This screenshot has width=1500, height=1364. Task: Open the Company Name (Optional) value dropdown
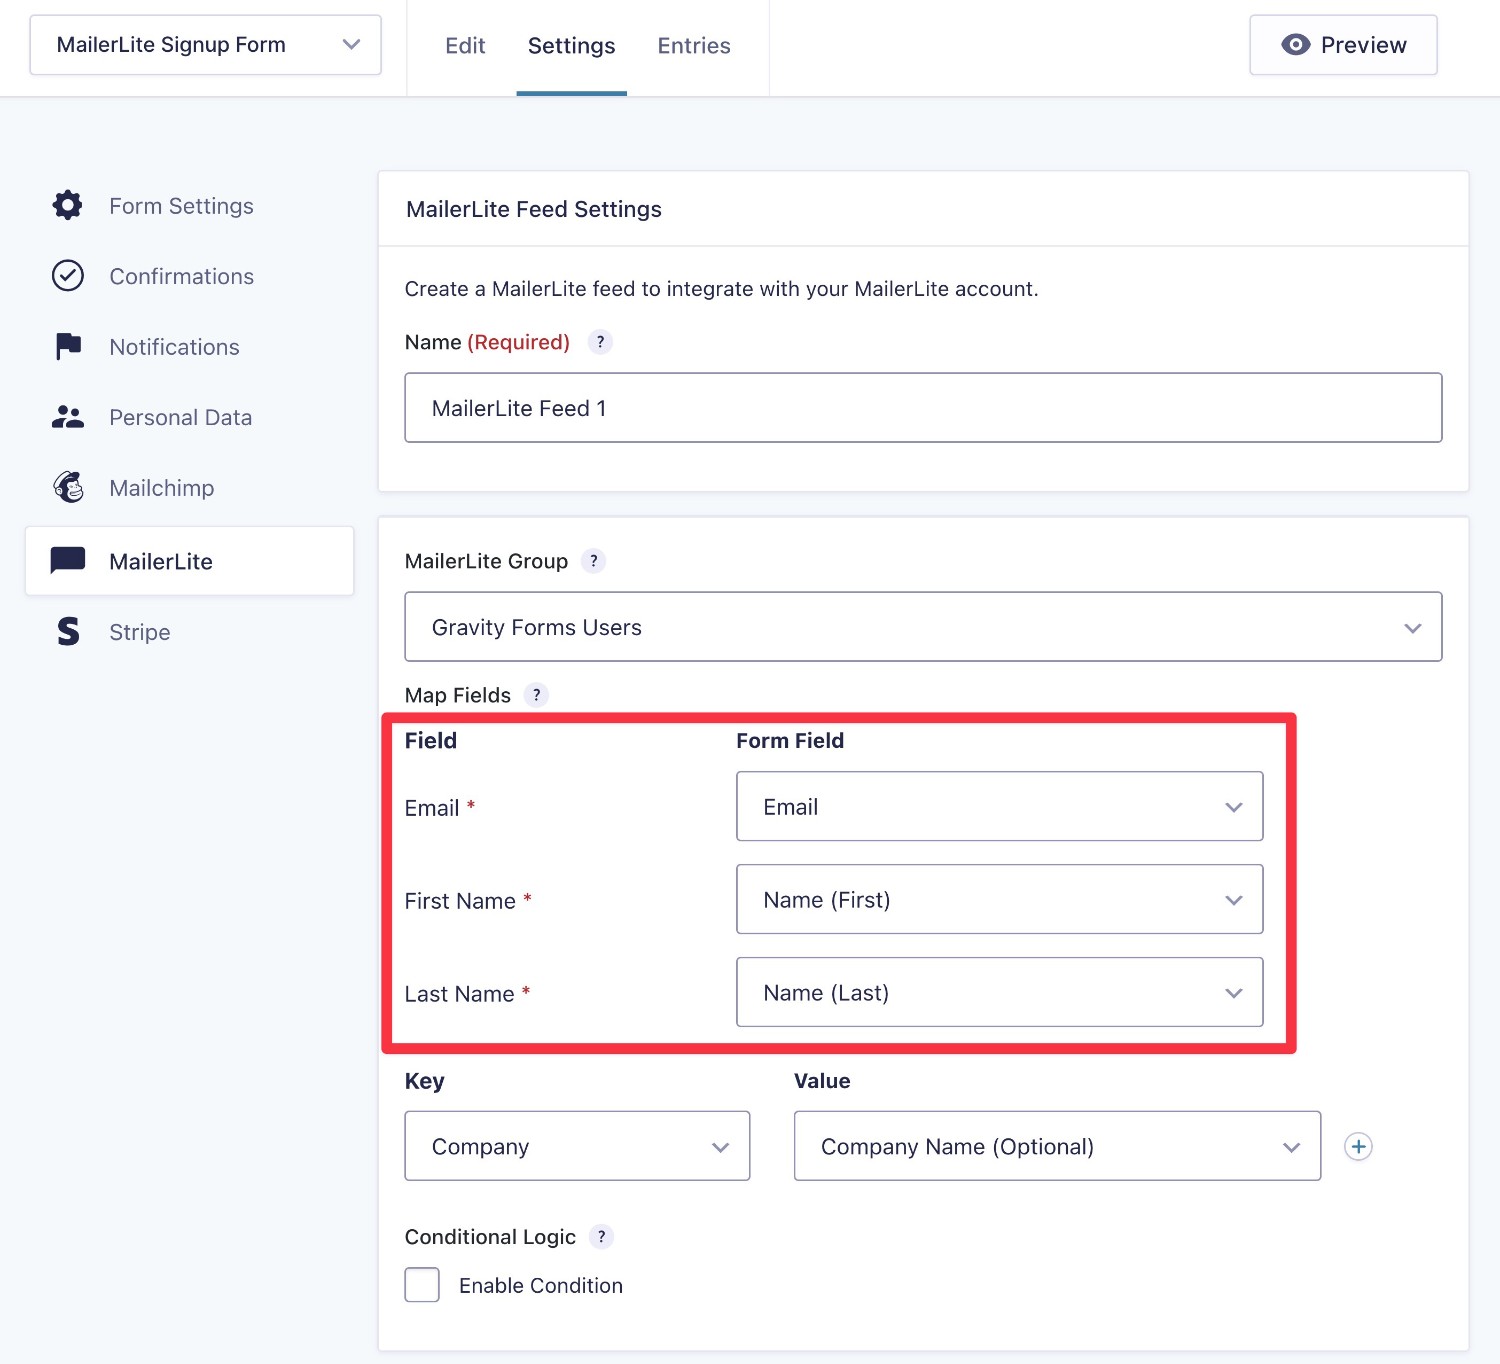click(1057, 1146)
